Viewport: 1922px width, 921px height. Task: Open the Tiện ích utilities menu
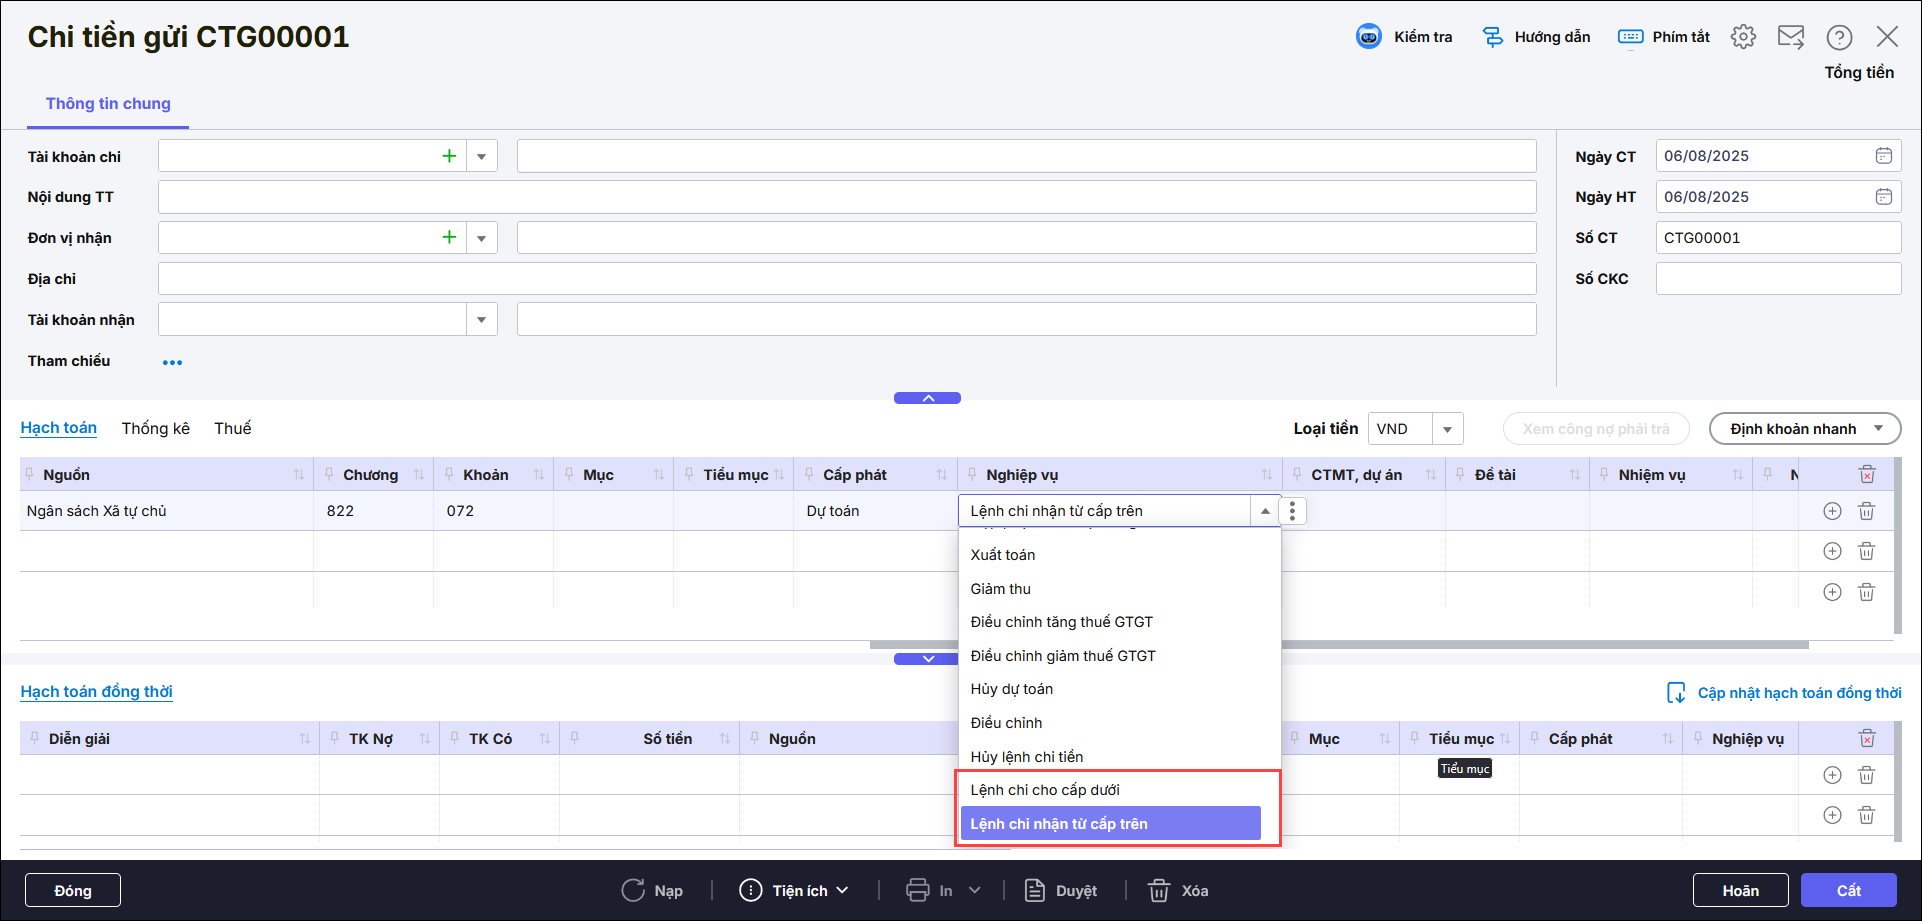[x=794, y=890]
